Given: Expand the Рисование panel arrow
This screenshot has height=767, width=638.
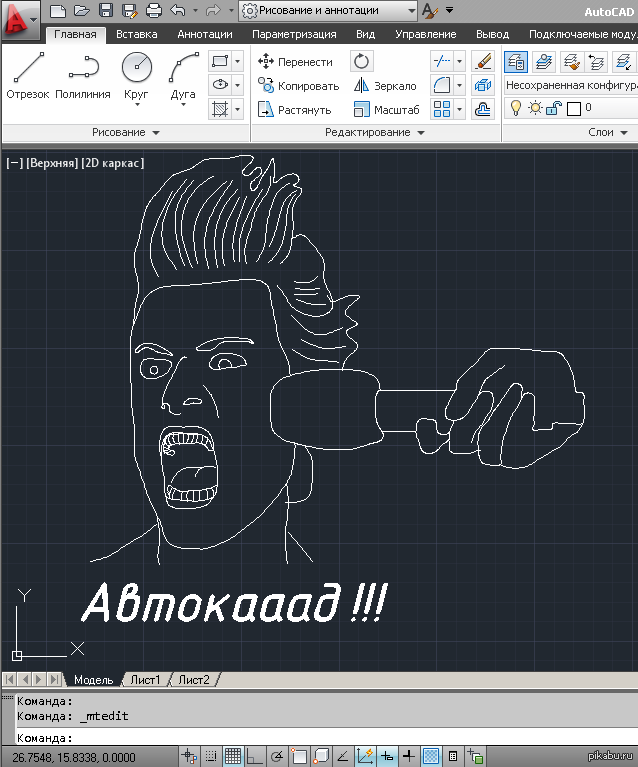Looking at the screenshot, I should click(x=156, y=133).
